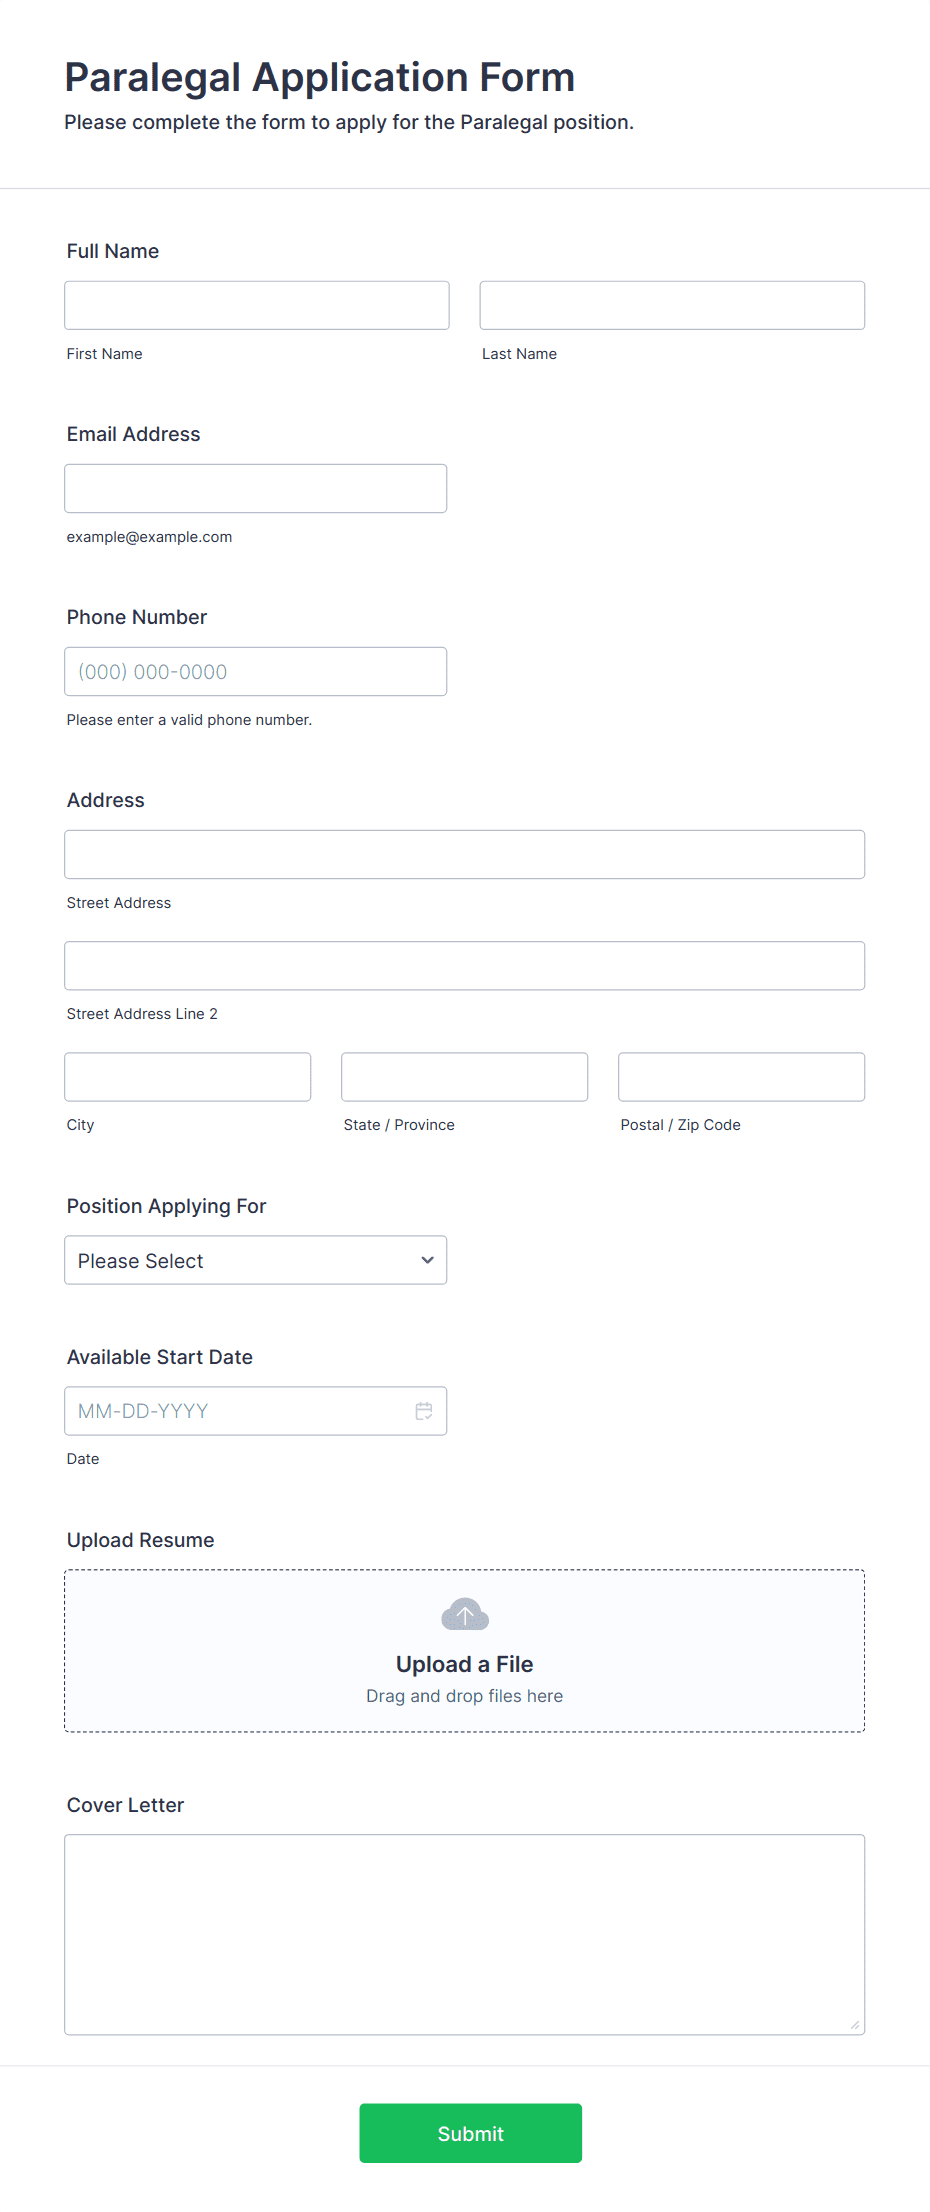Click the Street Address Line 2 field

(x=464, y=965)
